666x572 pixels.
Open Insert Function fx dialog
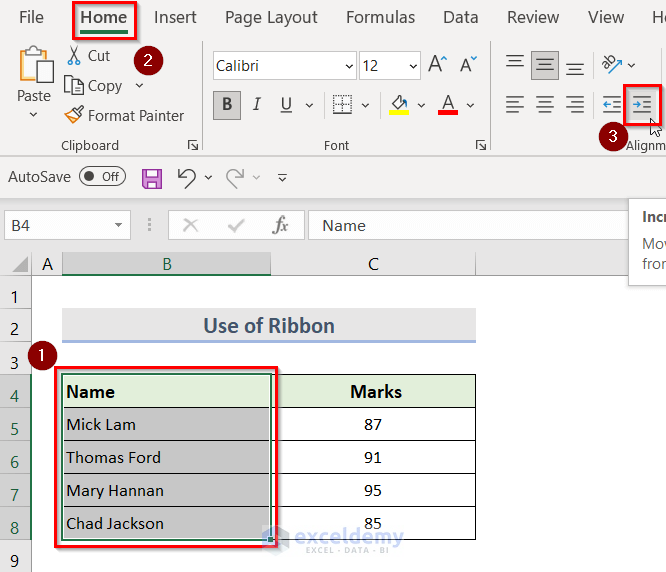[280, 225]
